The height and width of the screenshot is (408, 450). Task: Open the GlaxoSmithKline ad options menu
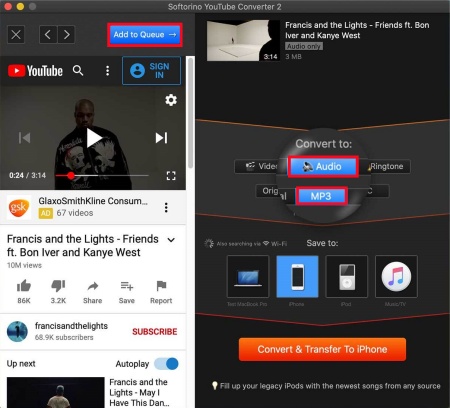(x=166, y=207)
